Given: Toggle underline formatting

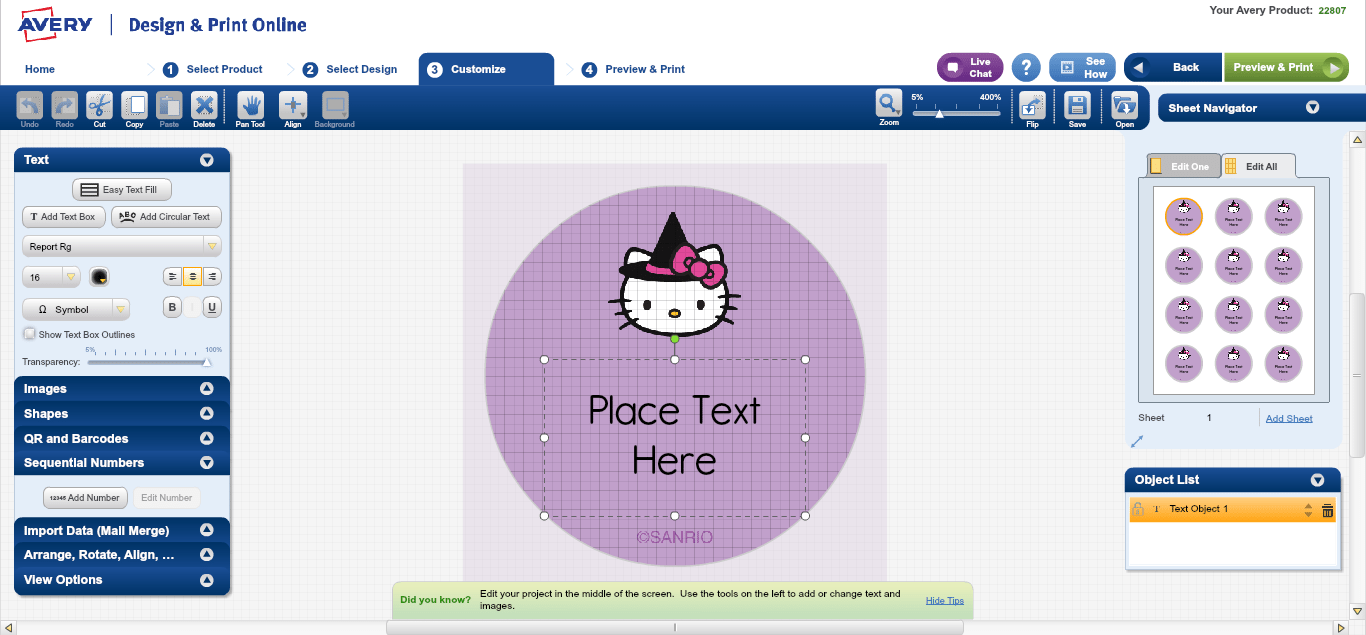Looking at the screenshot, I should (212, 308).
